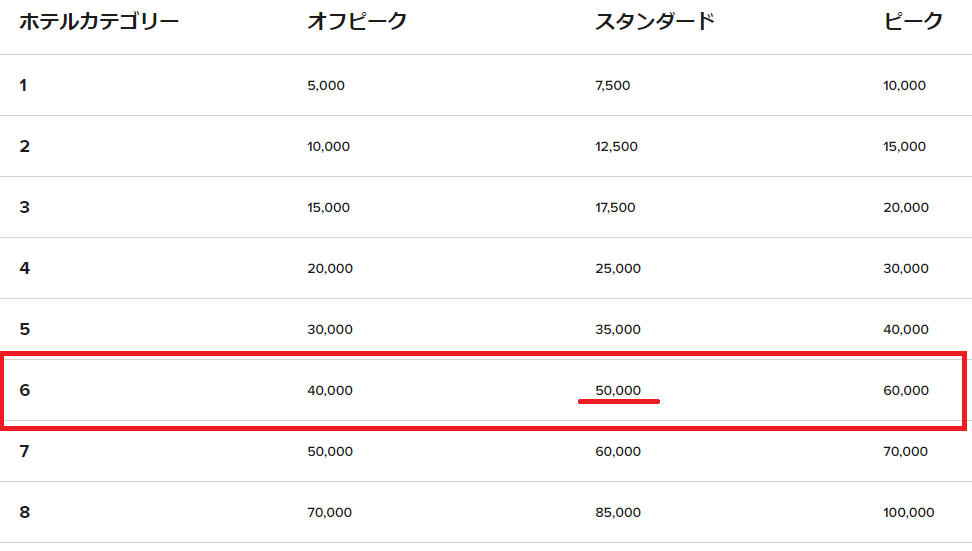The width and height of the screenshot is (972, 551).
Task: Click the 12,500 standard value
Action: click(616, 147)
